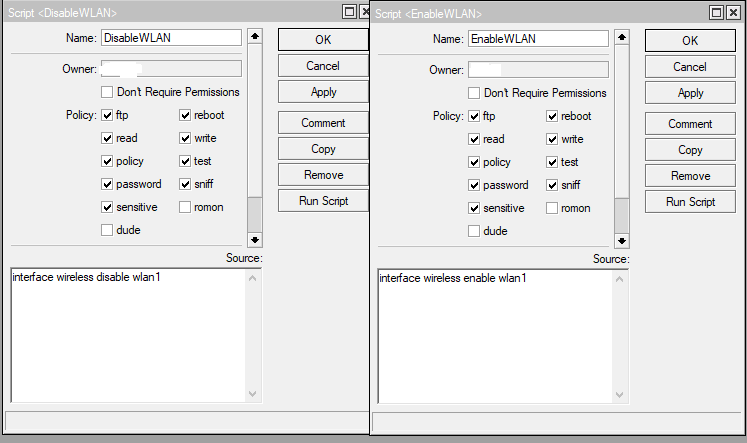Click scroll-up arrow of DisableWLAN properties panel
Viewport: 747px width, 443px height.
(255, 36)
